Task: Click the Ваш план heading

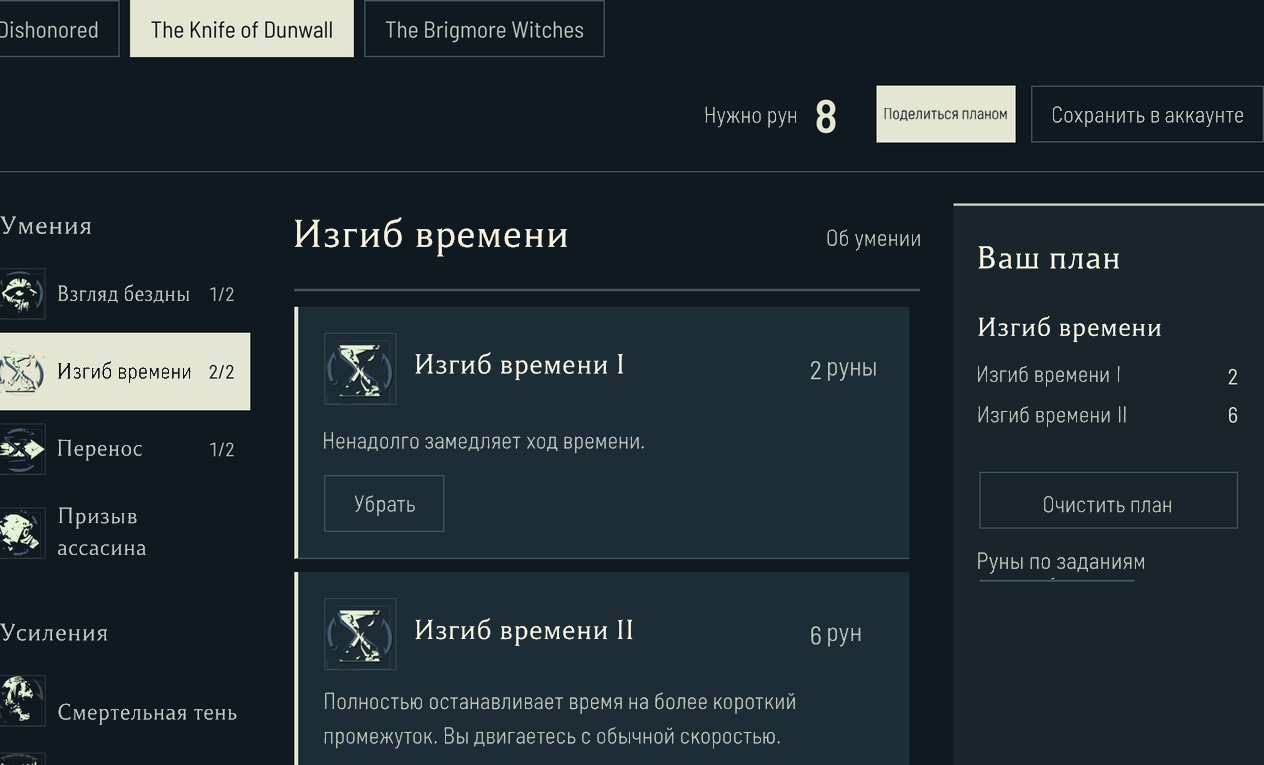Action: (1048, 258)
